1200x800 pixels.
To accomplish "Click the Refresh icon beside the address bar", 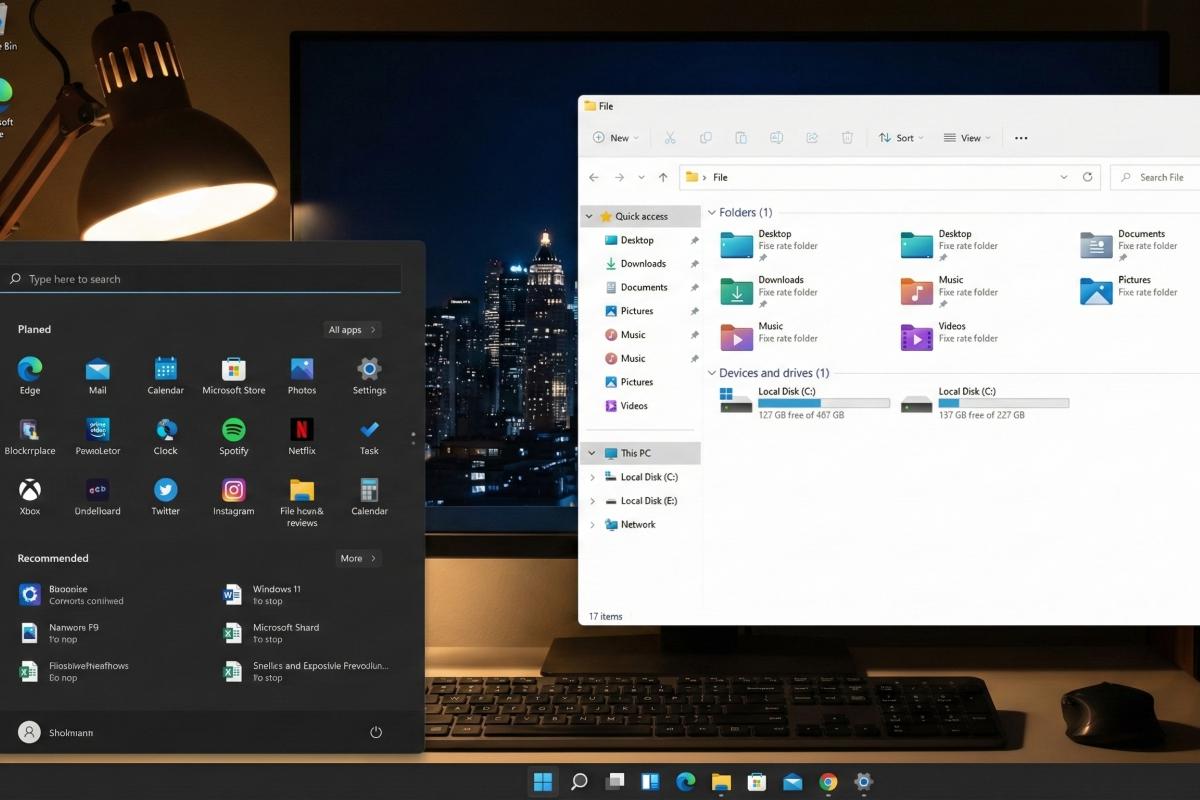I will tap(1087, 177).
